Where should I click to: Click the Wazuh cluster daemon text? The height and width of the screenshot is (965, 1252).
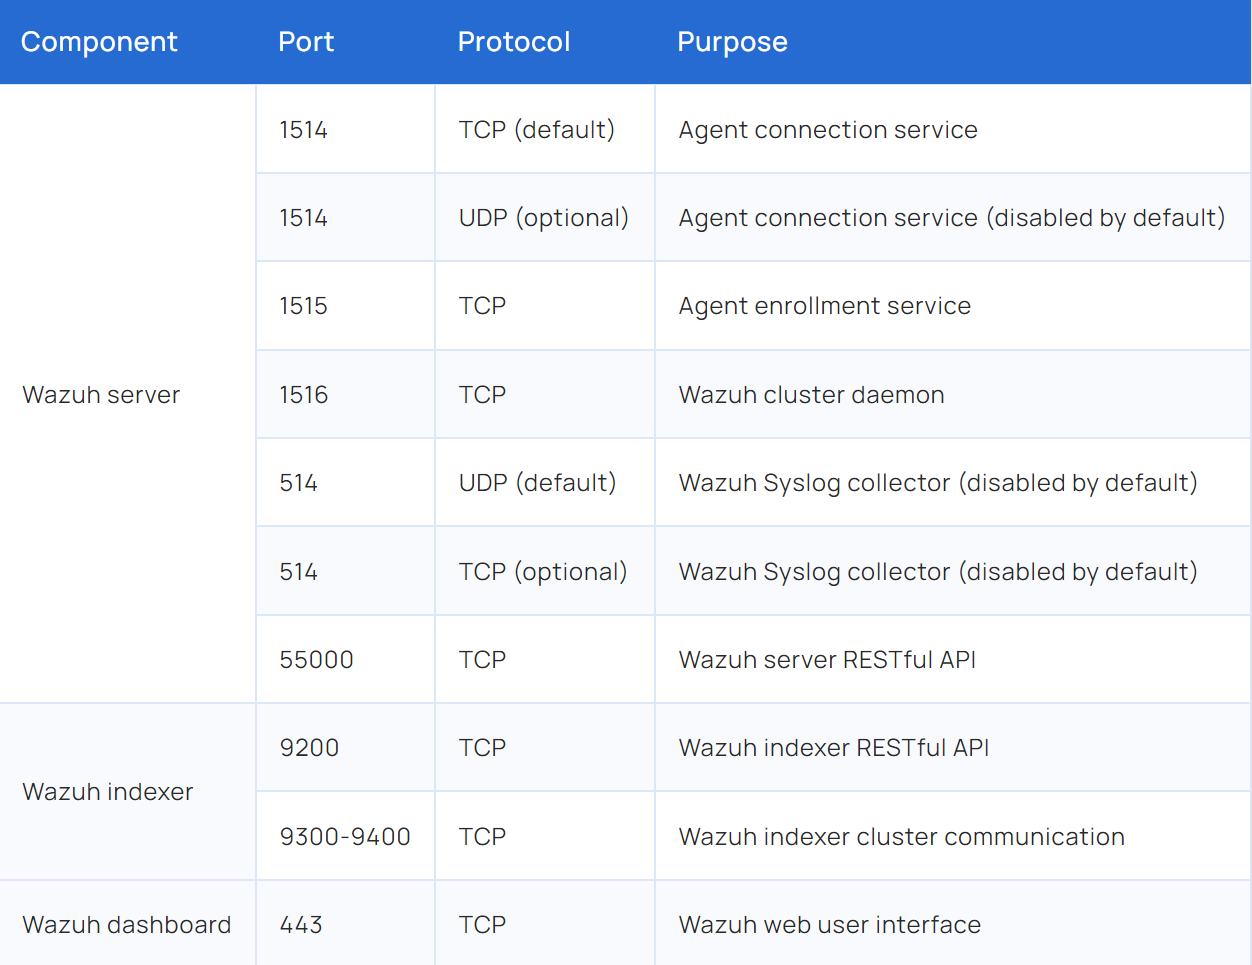point(812,395)
